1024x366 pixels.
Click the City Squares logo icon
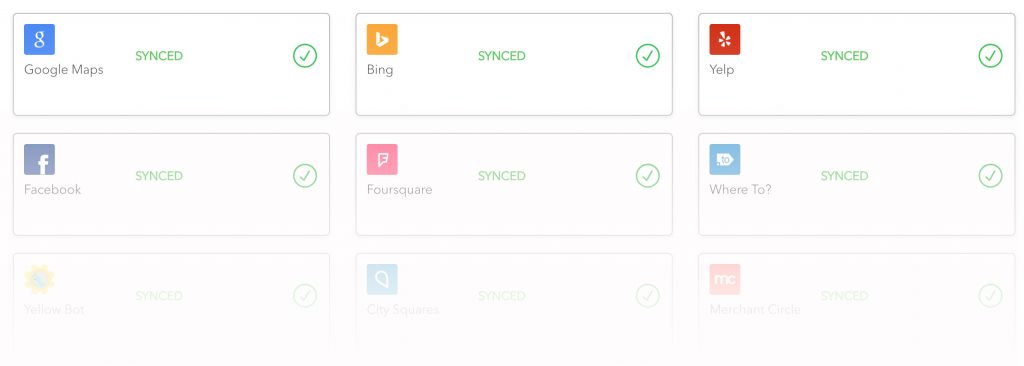pos(382,280)
